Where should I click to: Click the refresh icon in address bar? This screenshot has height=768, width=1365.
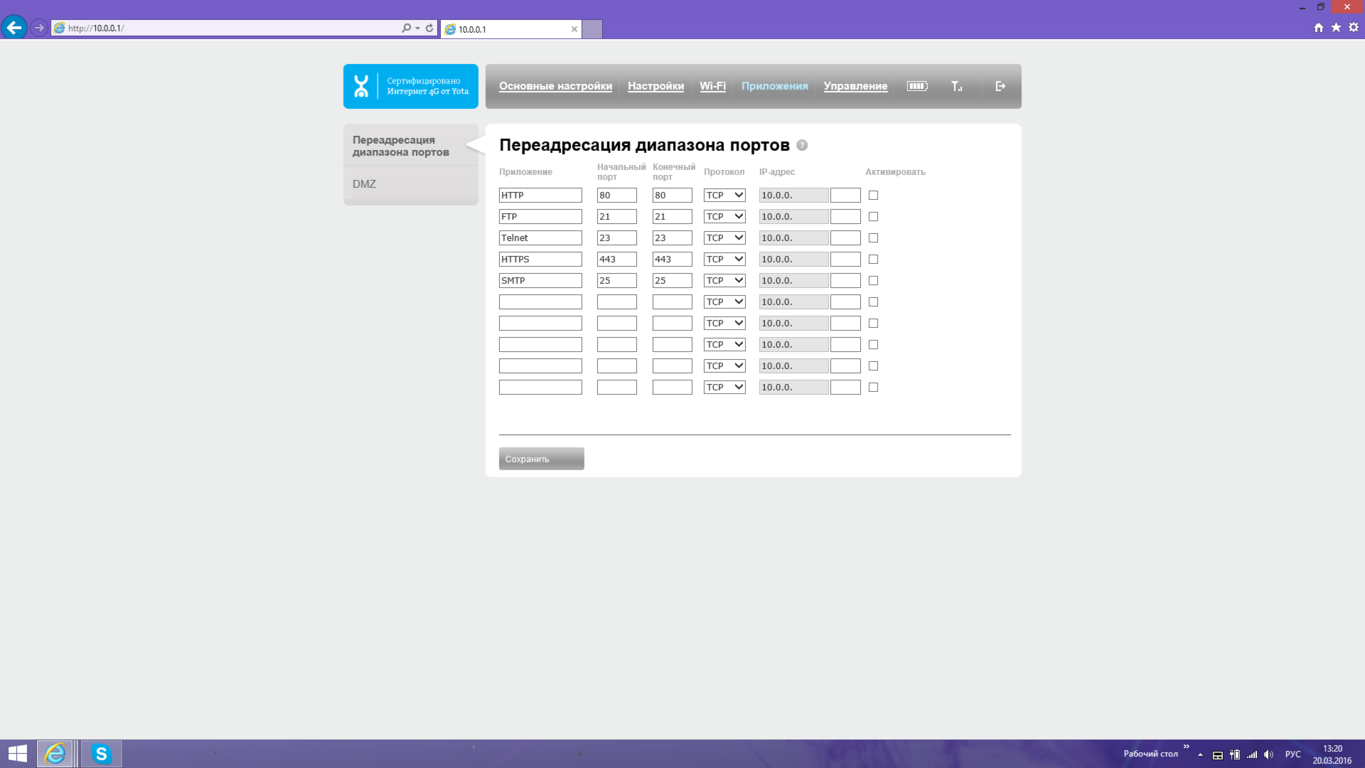430,28
